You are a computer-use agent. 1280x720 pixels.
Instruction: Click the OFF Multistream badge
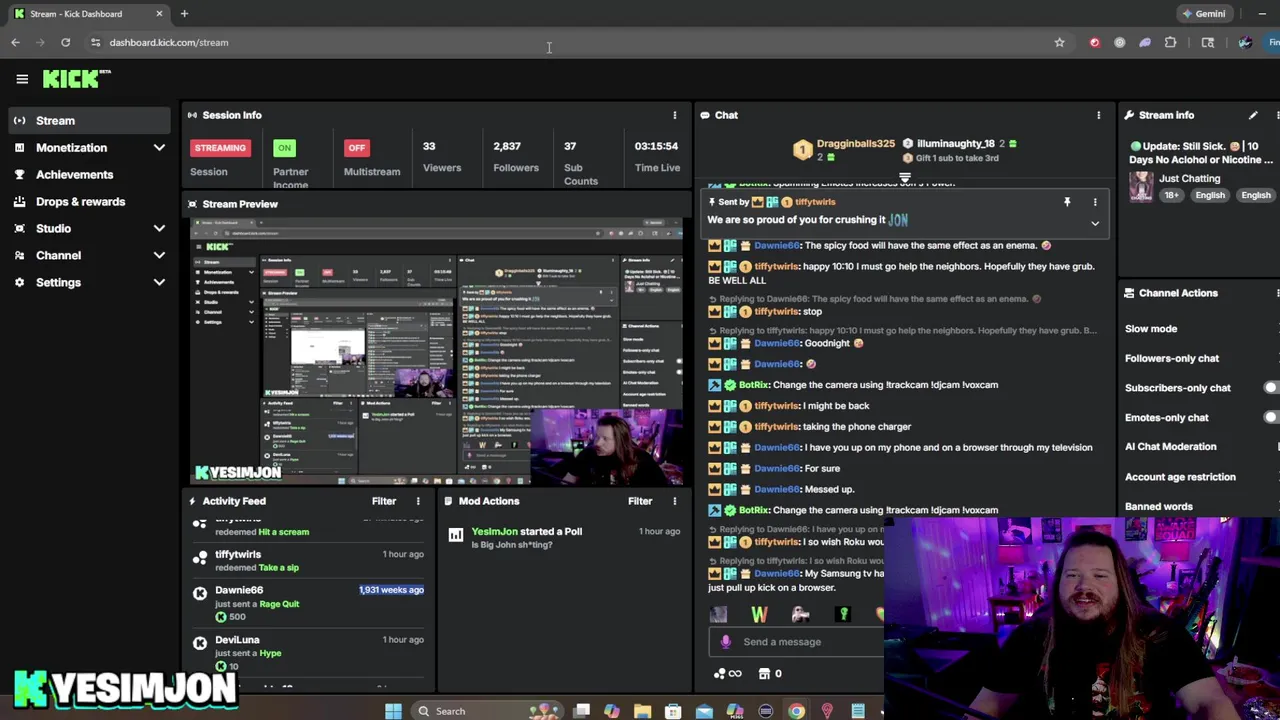(356, 148)
